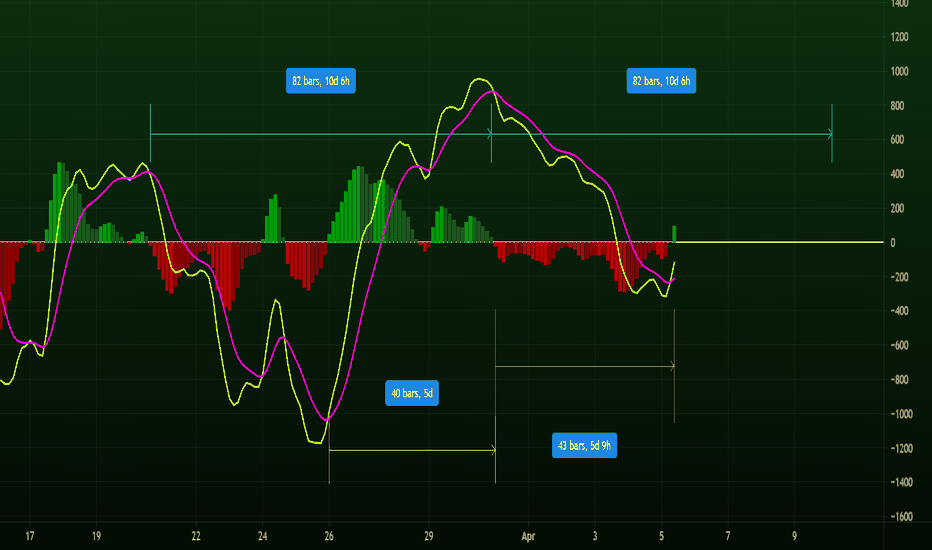
Task: Click the arrow tip ending the 43 bars range
Action: click(x=672, y=366)
